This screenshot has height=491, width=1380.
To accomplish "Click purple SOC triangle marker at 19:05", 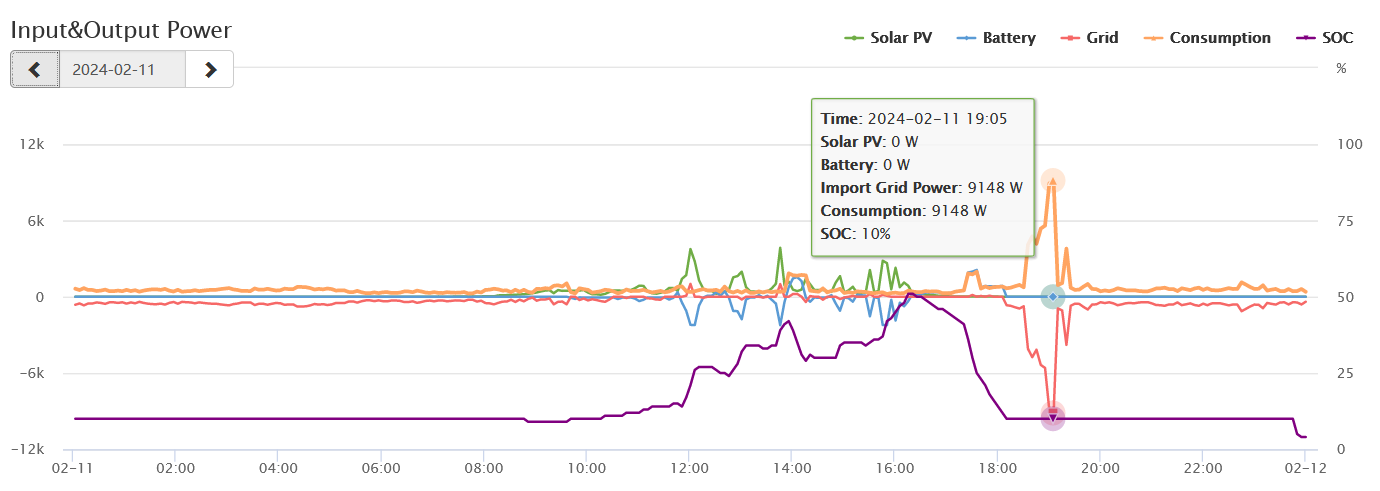I will [1052, 418].
